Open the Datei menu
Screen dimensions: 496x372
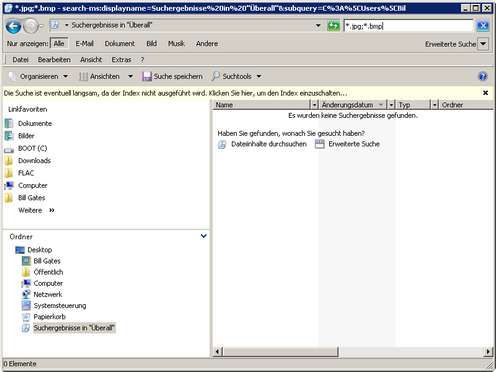(x=20, y=60)
